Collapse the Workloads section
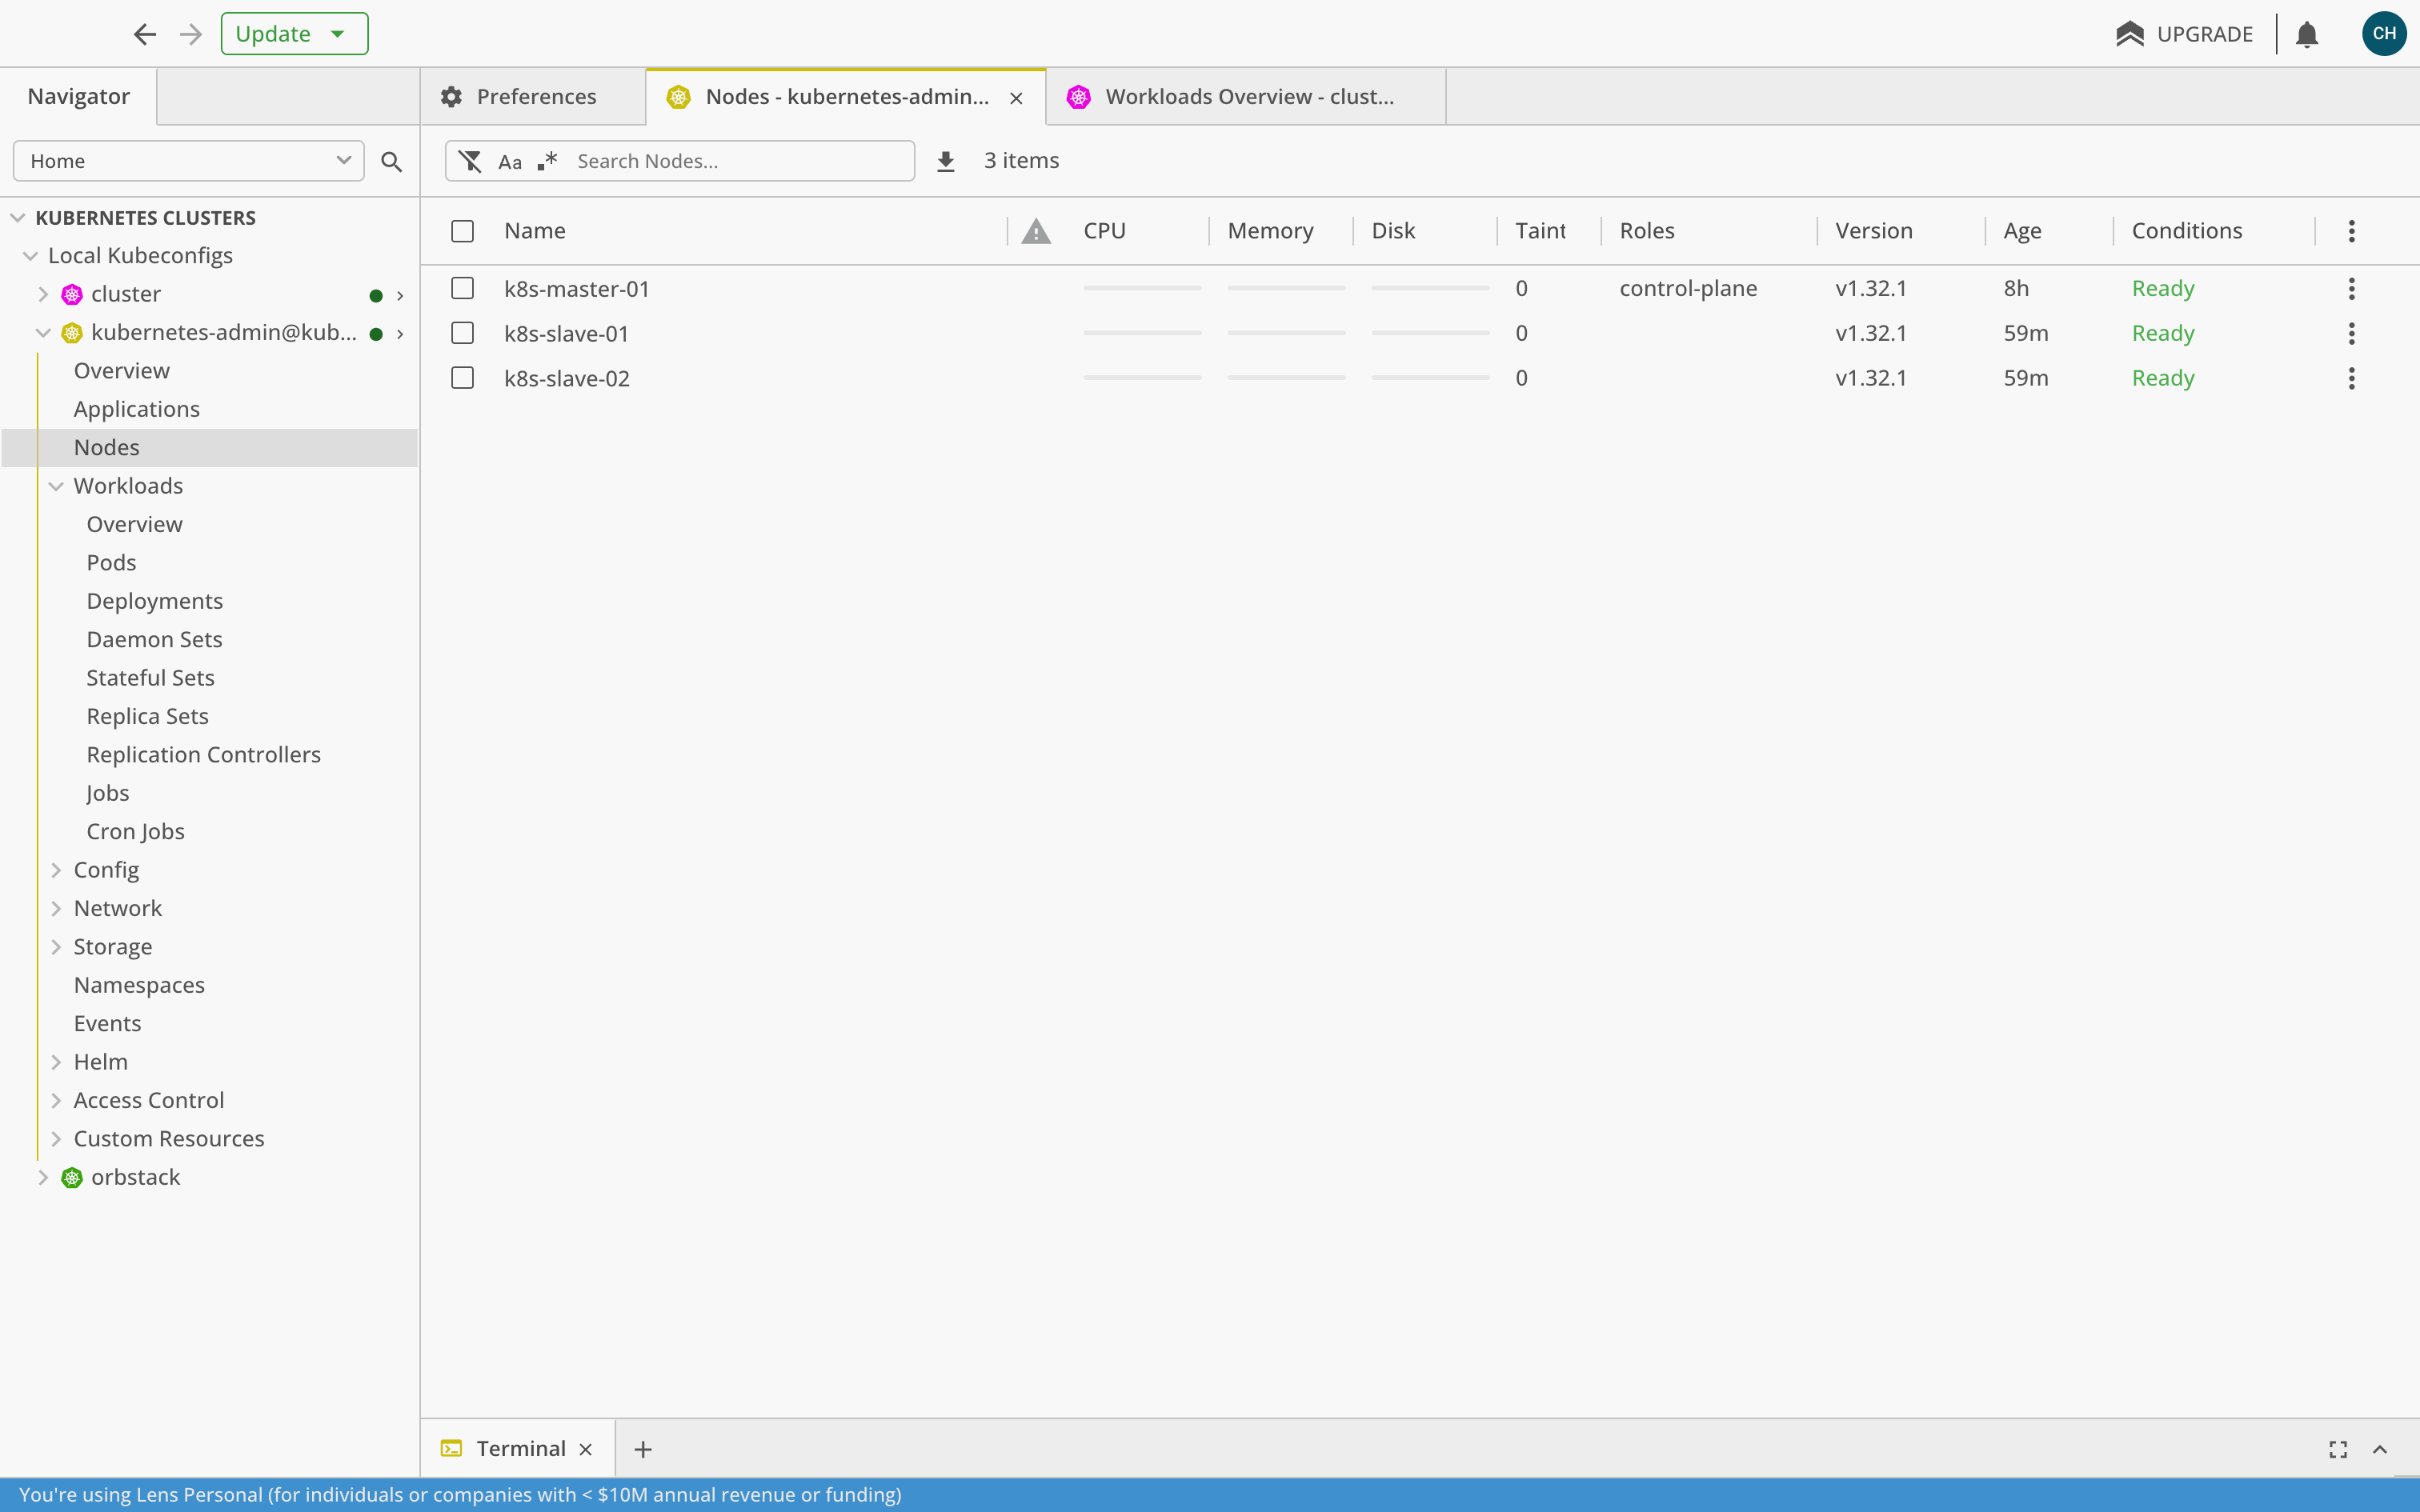This screenshot has width=2420, height=1512. 56,486
